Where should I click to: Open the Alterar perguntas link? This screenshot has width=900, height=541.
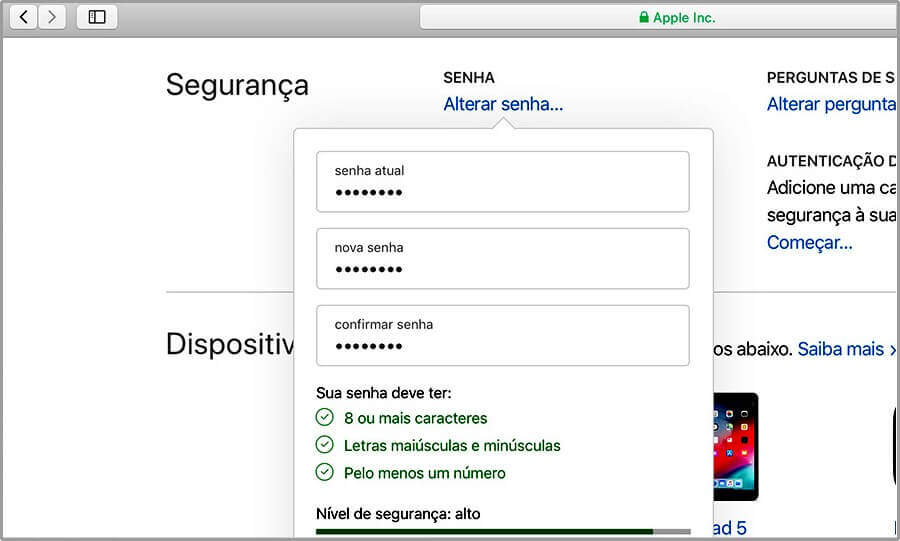click(831, 104)
